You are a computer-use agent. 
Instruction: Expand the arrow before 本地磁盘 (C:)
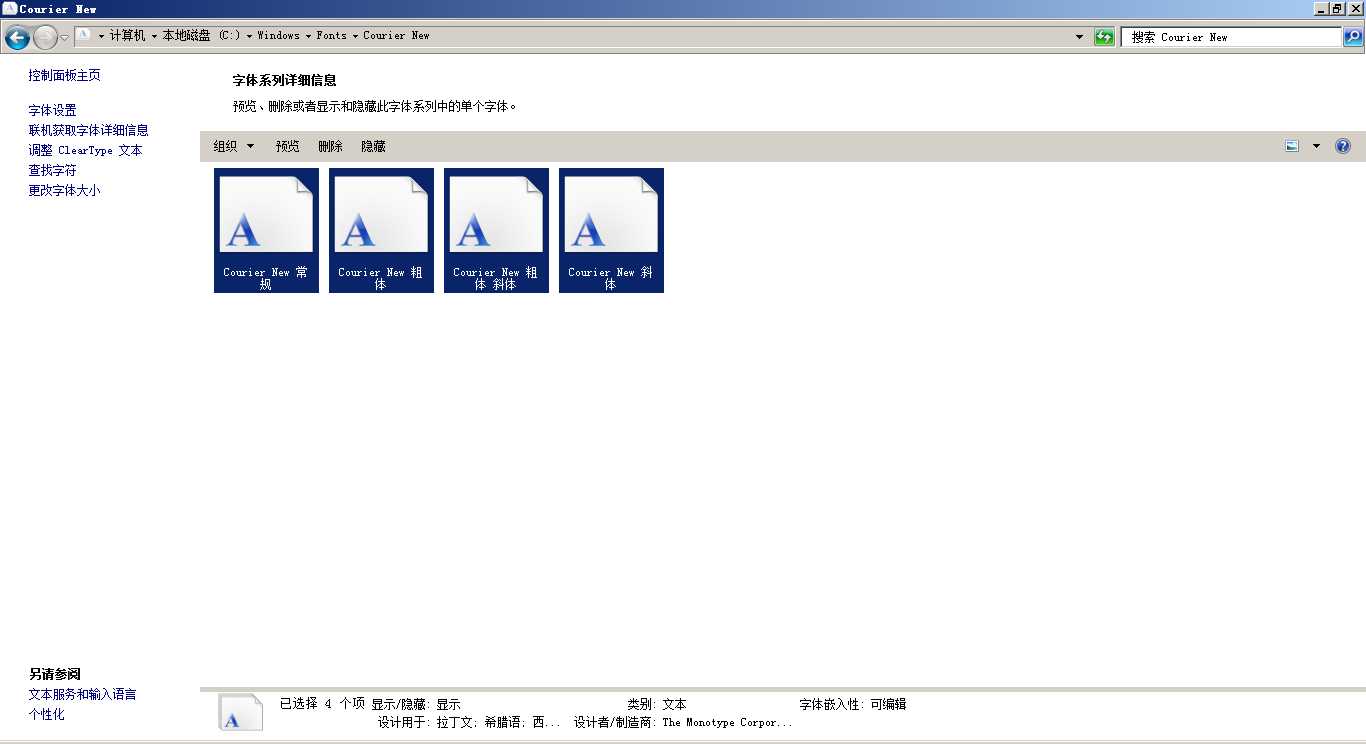tap(155, 36)
